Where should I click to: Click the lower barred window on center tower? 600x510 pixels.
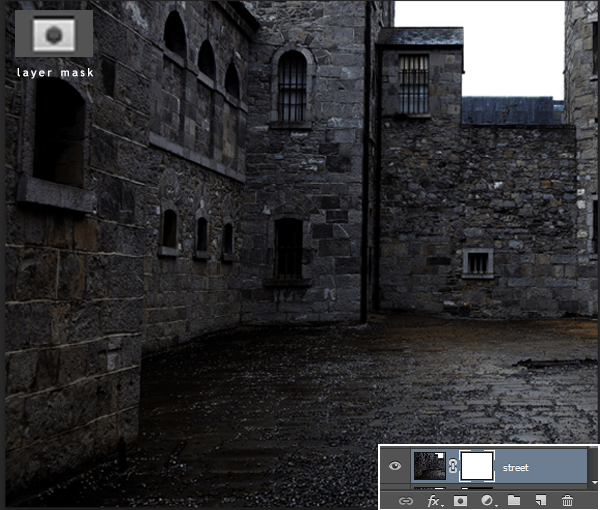[288, 248]
